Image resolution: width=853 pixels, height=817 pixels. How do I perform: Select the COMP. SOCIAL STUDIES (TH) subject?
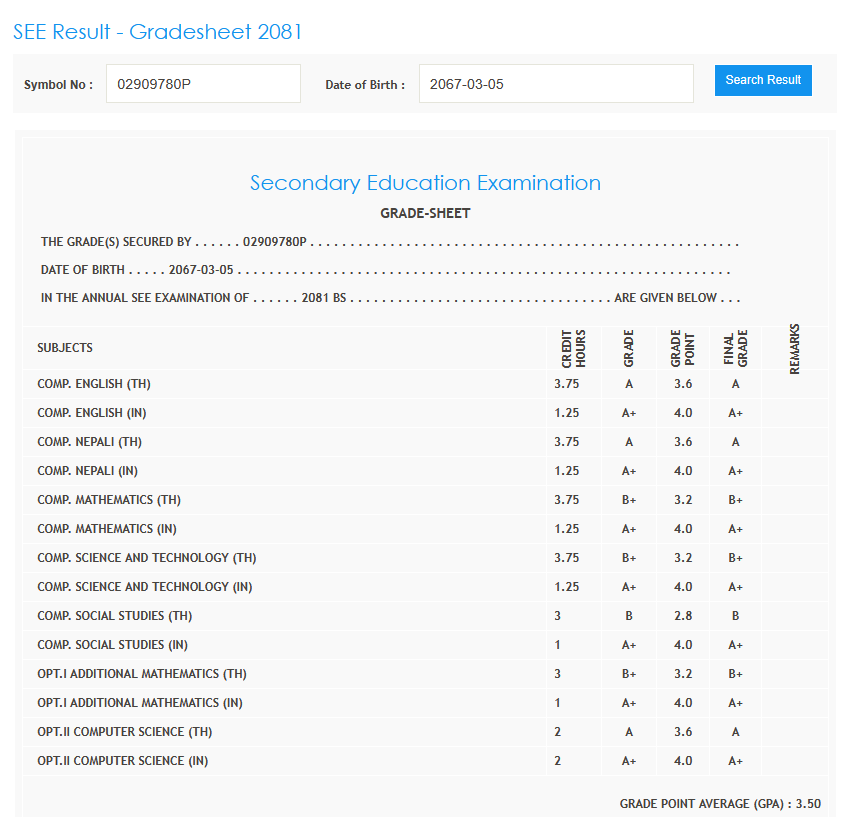(115, 616)
